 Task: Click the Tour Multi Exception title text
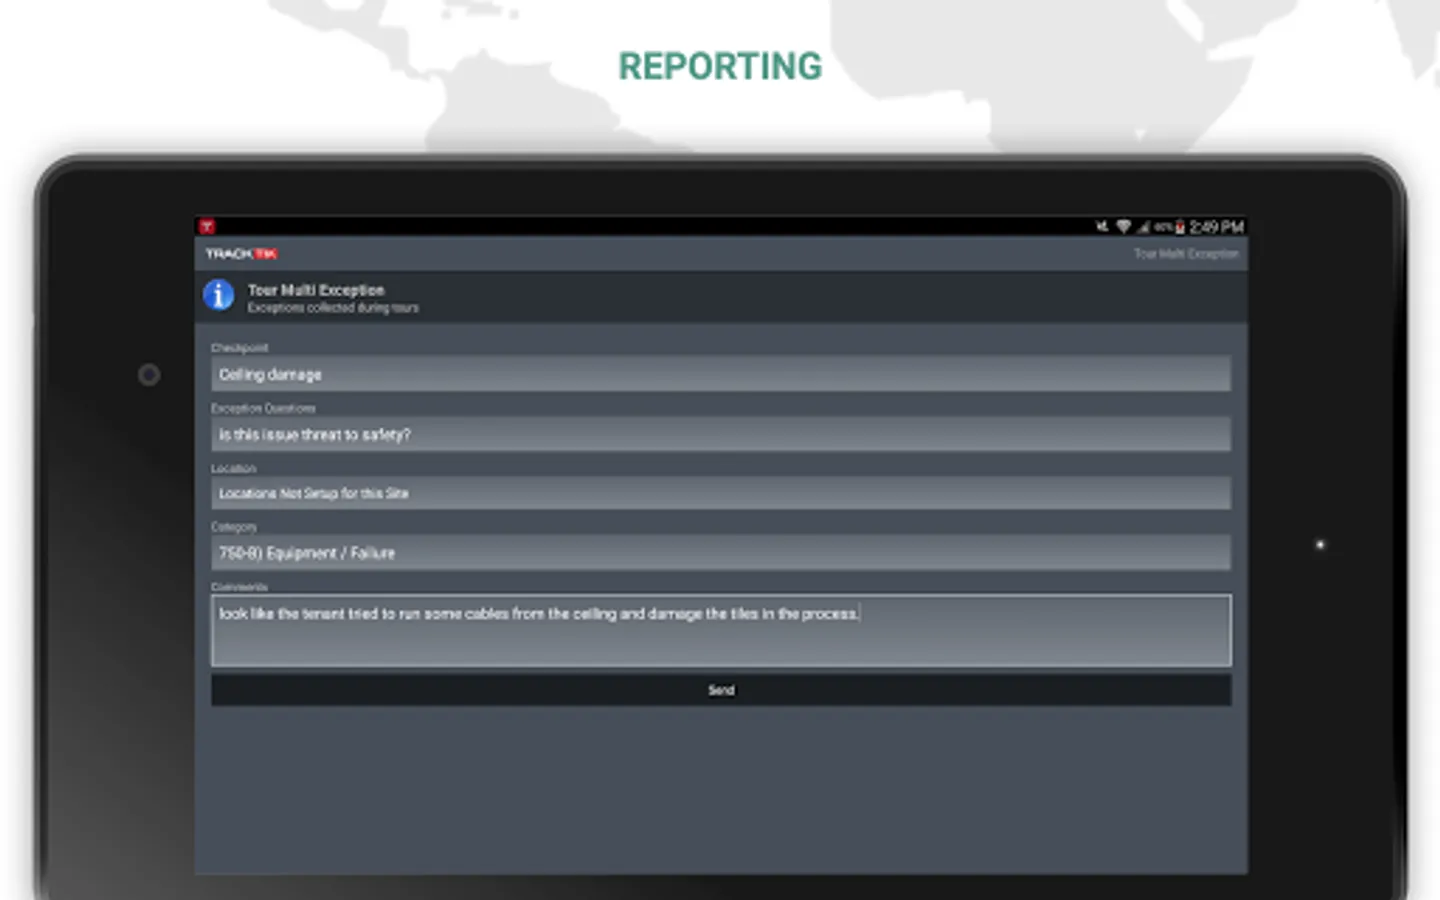pyautogui.click(x=316, y=290)
